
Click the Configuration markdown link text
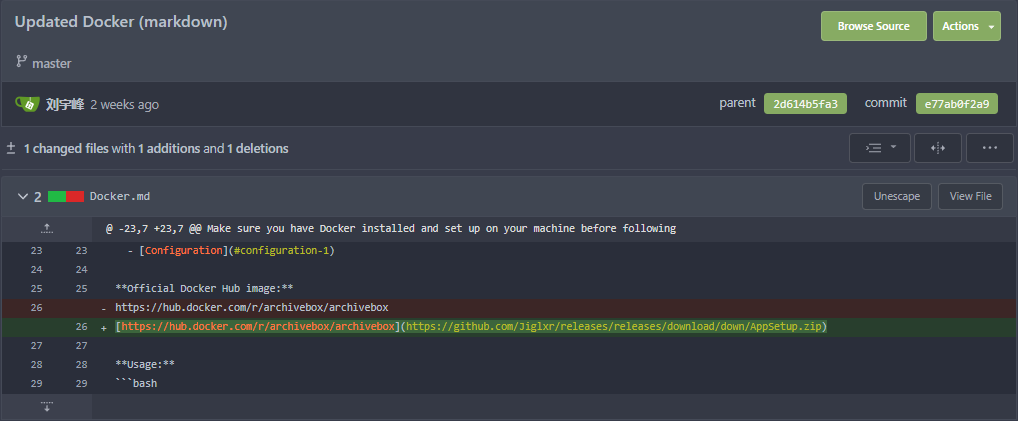pos(184,250)
